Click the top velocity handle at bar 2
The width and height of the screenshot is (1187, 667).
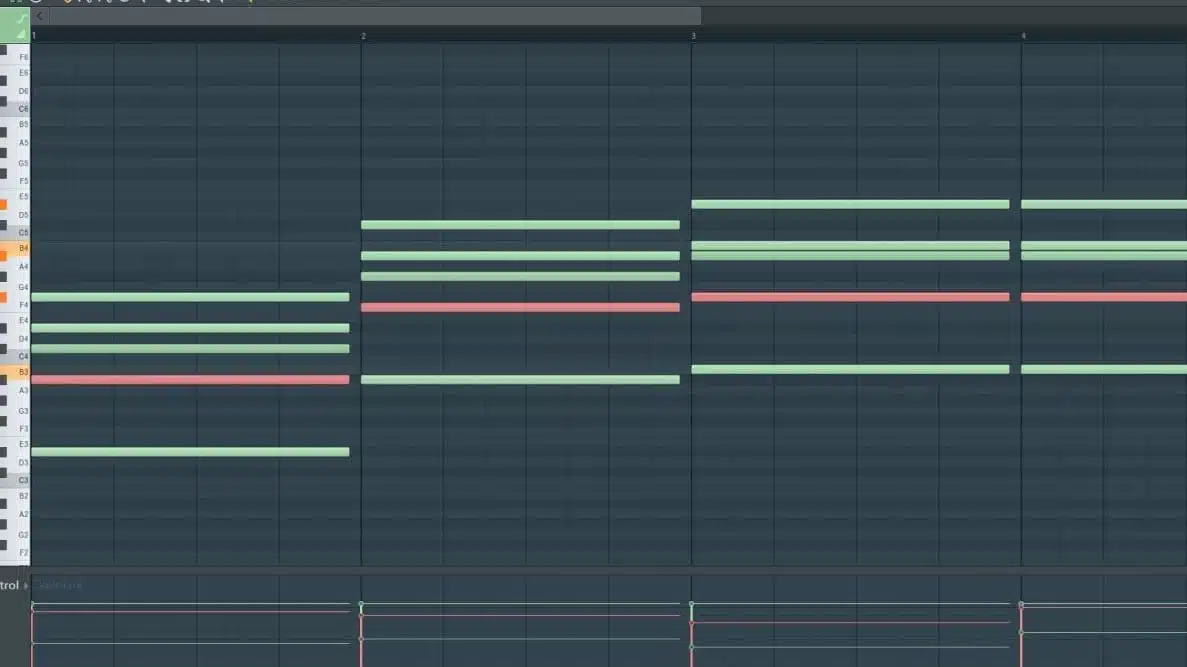(361, 605)
